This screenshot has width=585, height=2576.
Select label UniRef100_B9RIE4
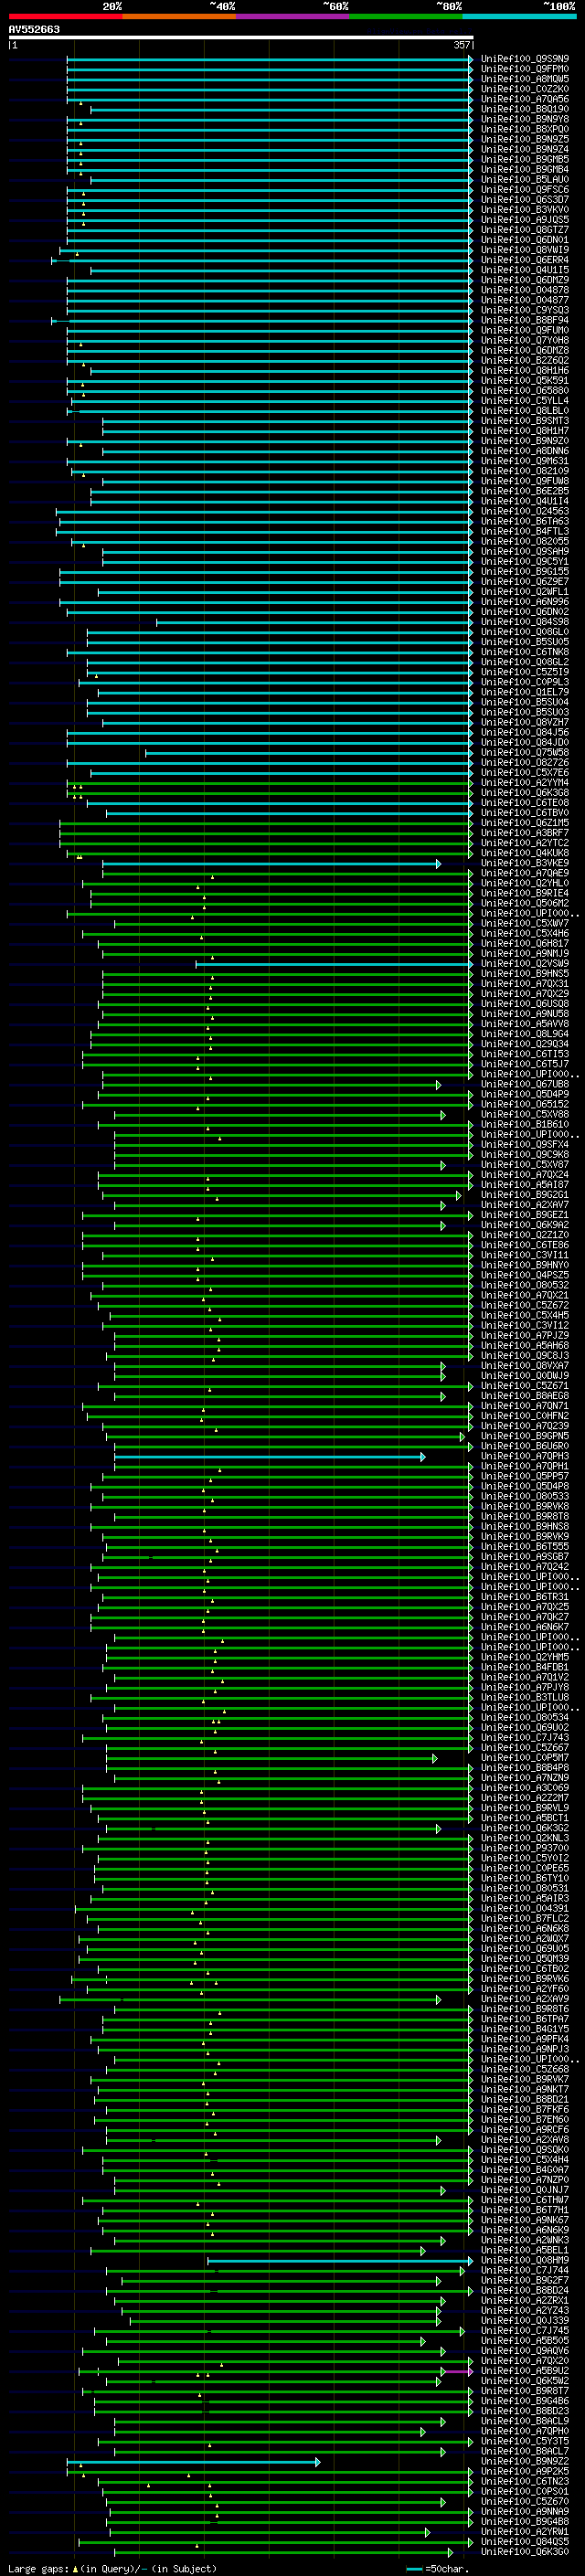tap(525, 893)
